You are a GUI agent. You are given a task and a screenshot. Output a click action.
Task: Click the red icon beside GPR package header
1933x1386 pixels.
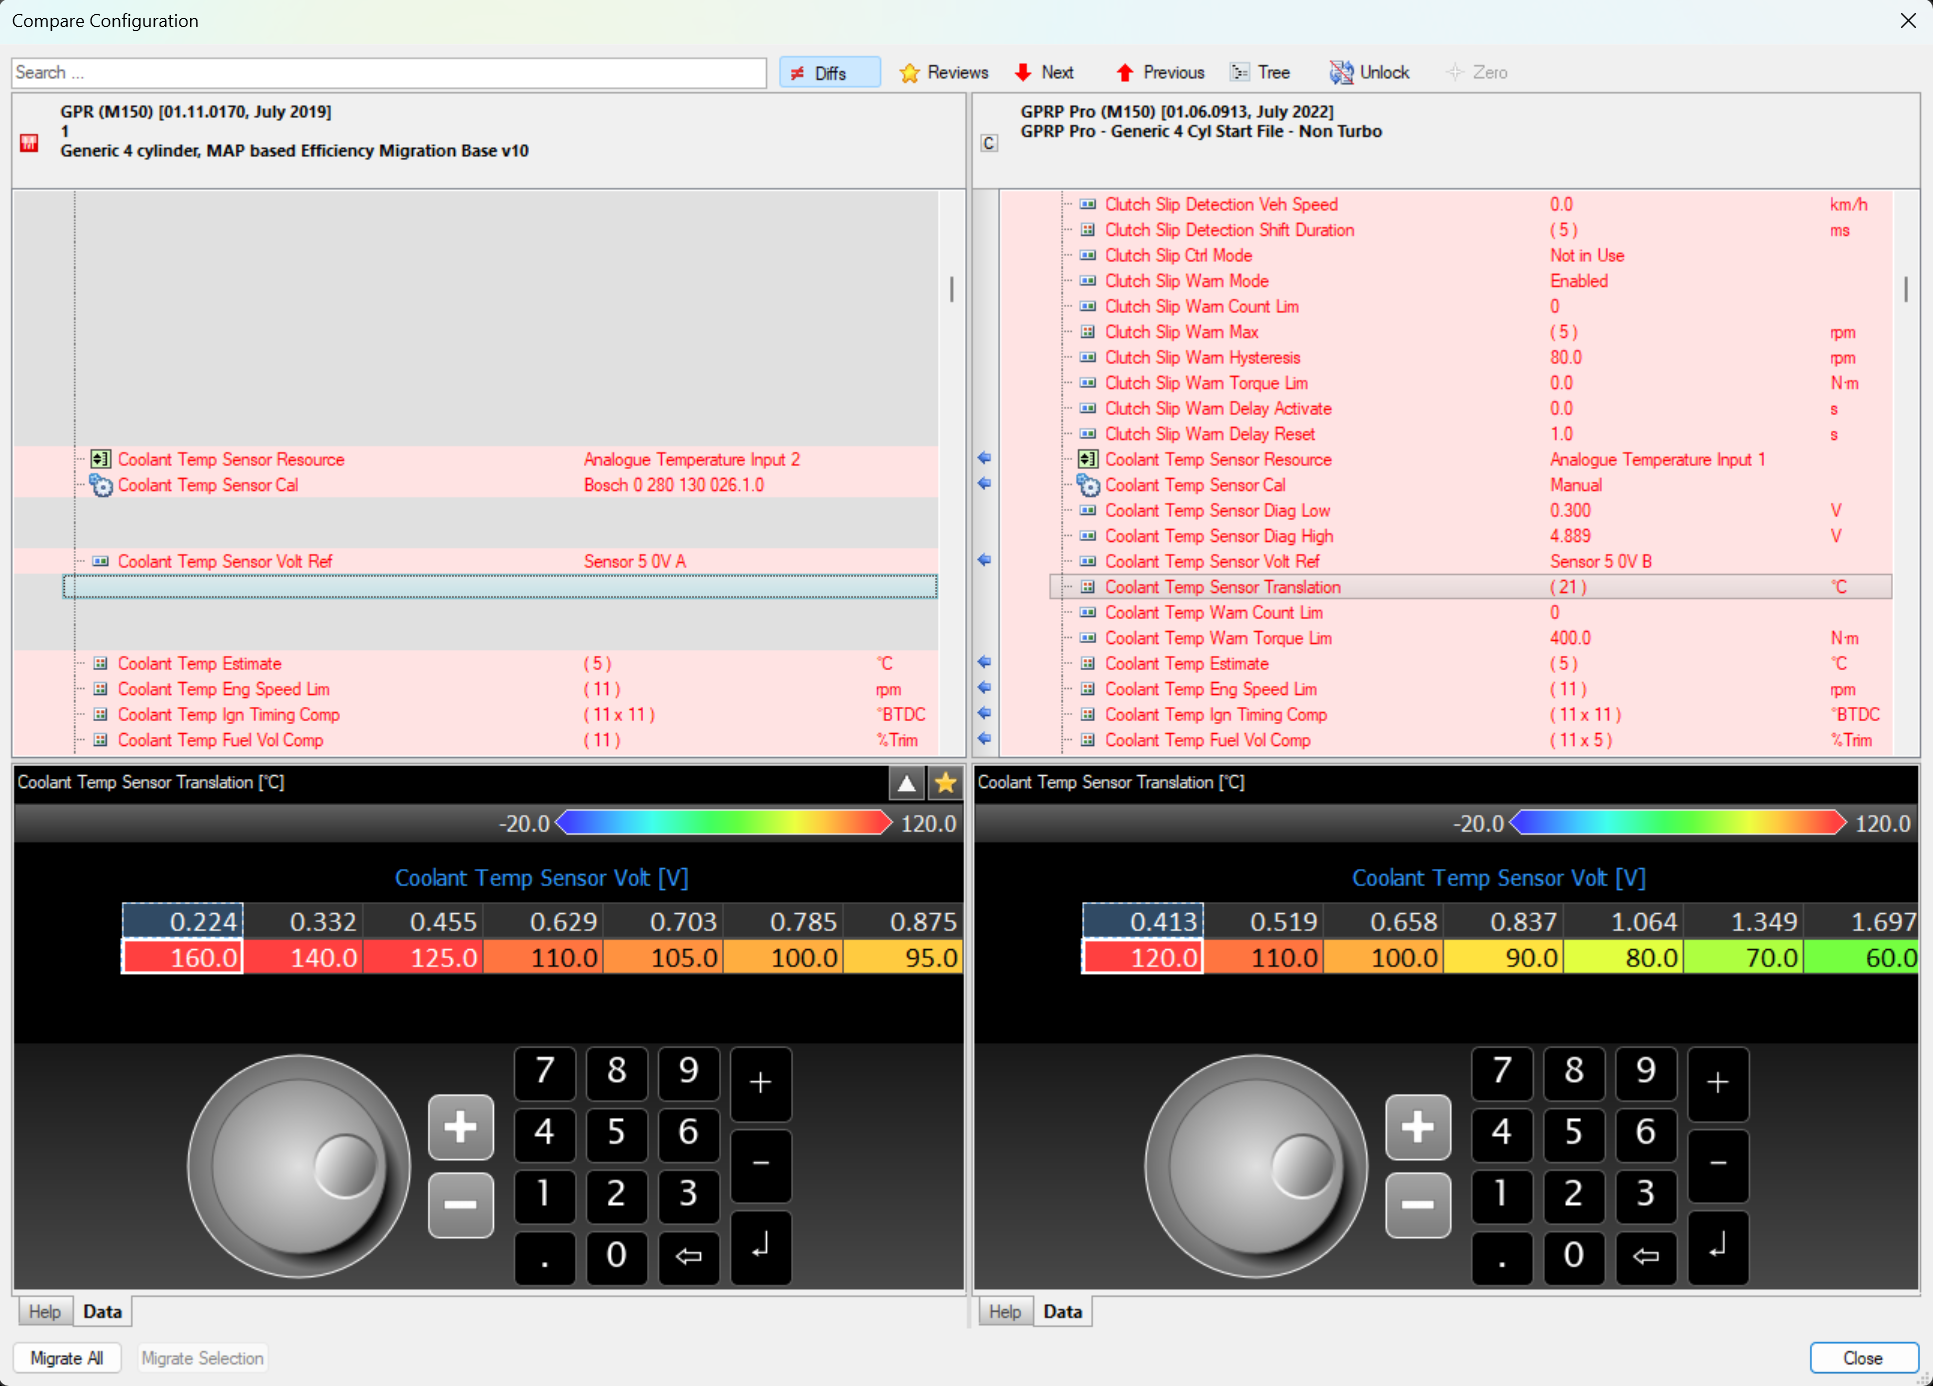coord(29,143)
